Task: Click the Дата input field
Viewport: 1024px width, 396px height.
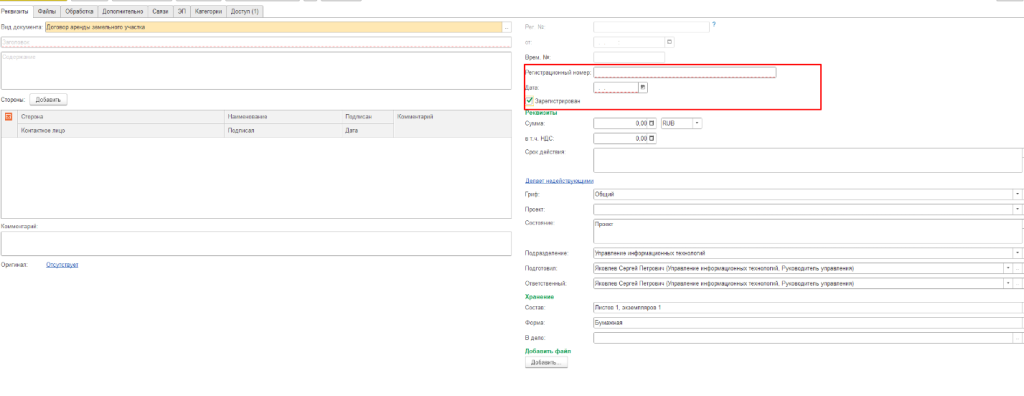Action: pos(616,87)
